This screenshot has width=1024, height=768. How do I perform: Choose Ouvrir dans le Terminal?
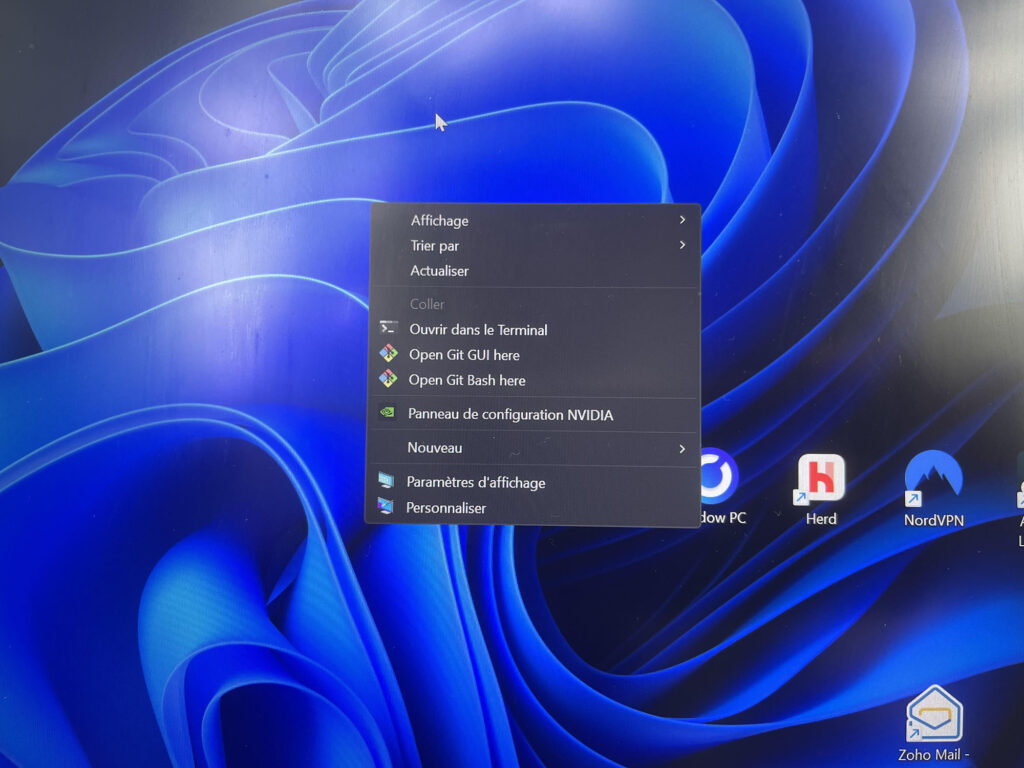[478, 329]
